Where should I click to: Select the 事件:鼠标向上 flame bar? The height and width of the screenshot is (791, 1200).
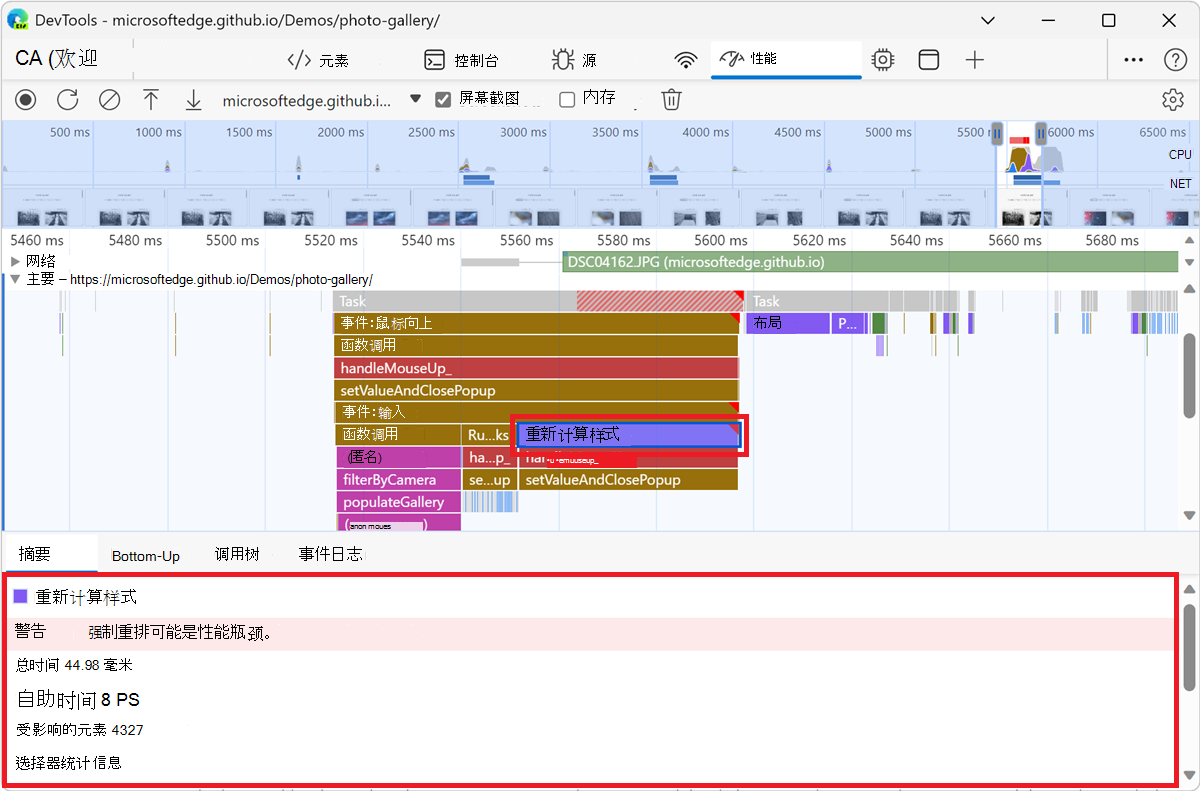(x=536, y=323)
